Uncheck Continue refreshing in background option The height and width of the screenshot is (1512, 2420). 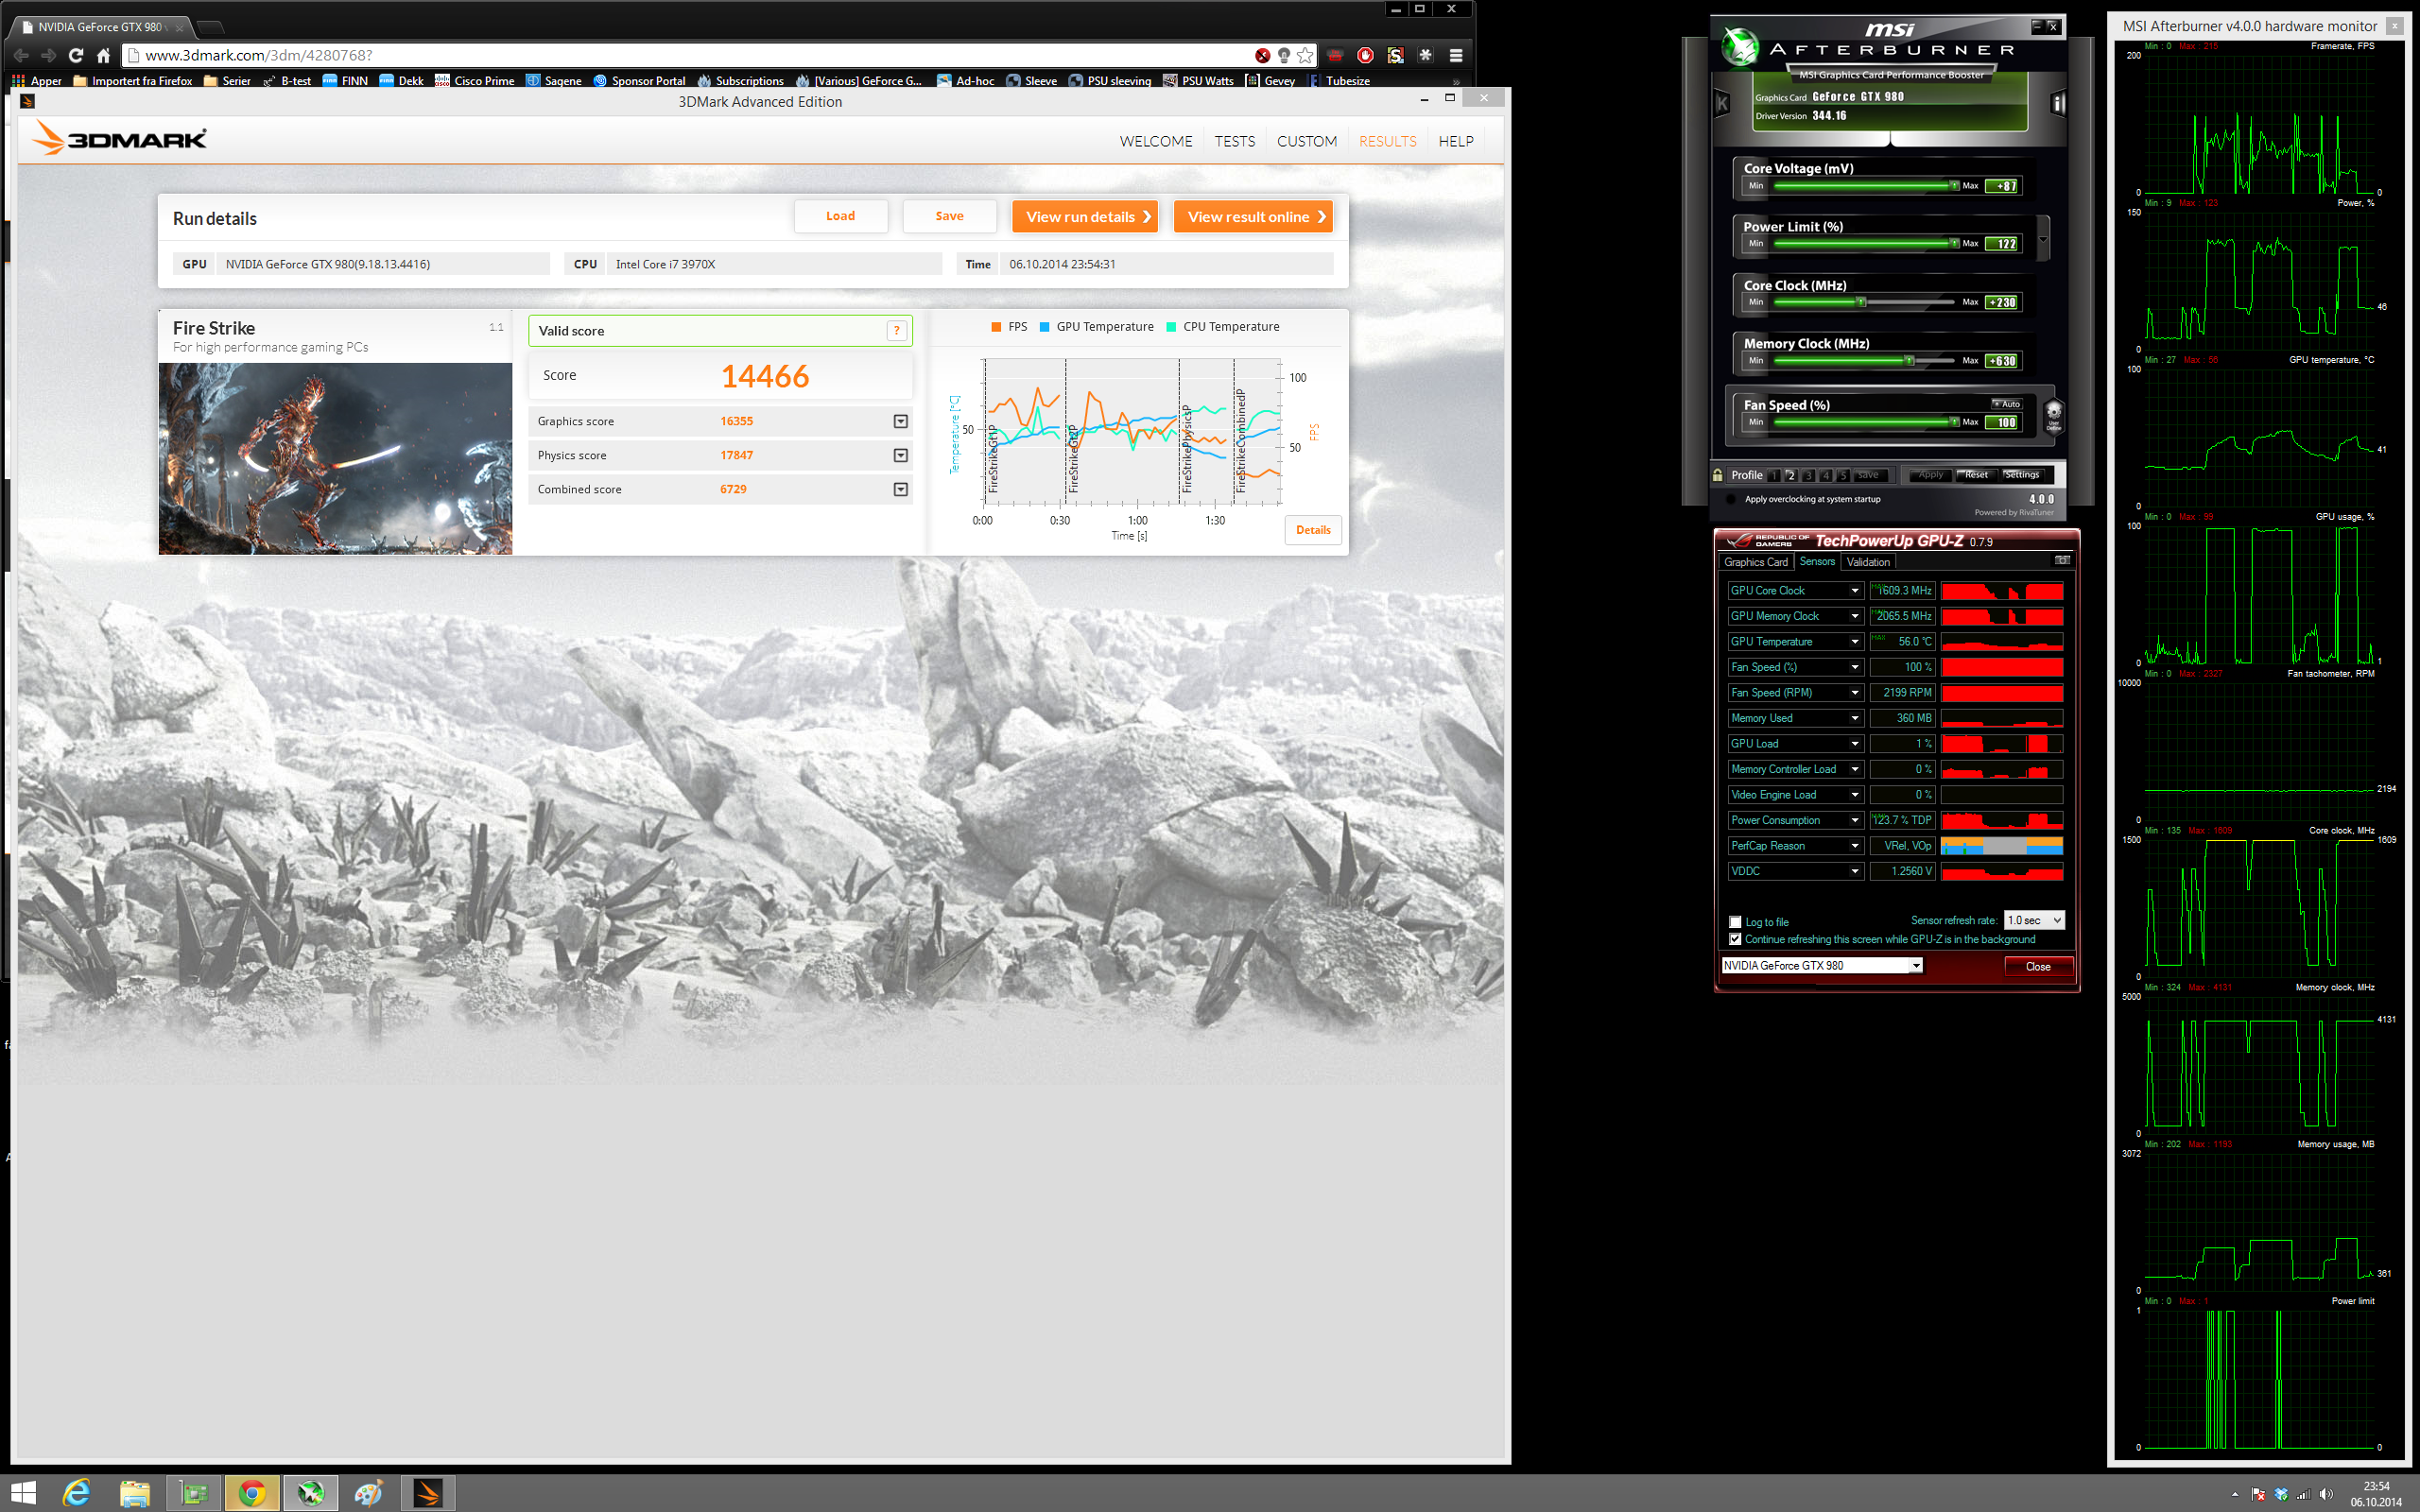tap(1735, 939)
